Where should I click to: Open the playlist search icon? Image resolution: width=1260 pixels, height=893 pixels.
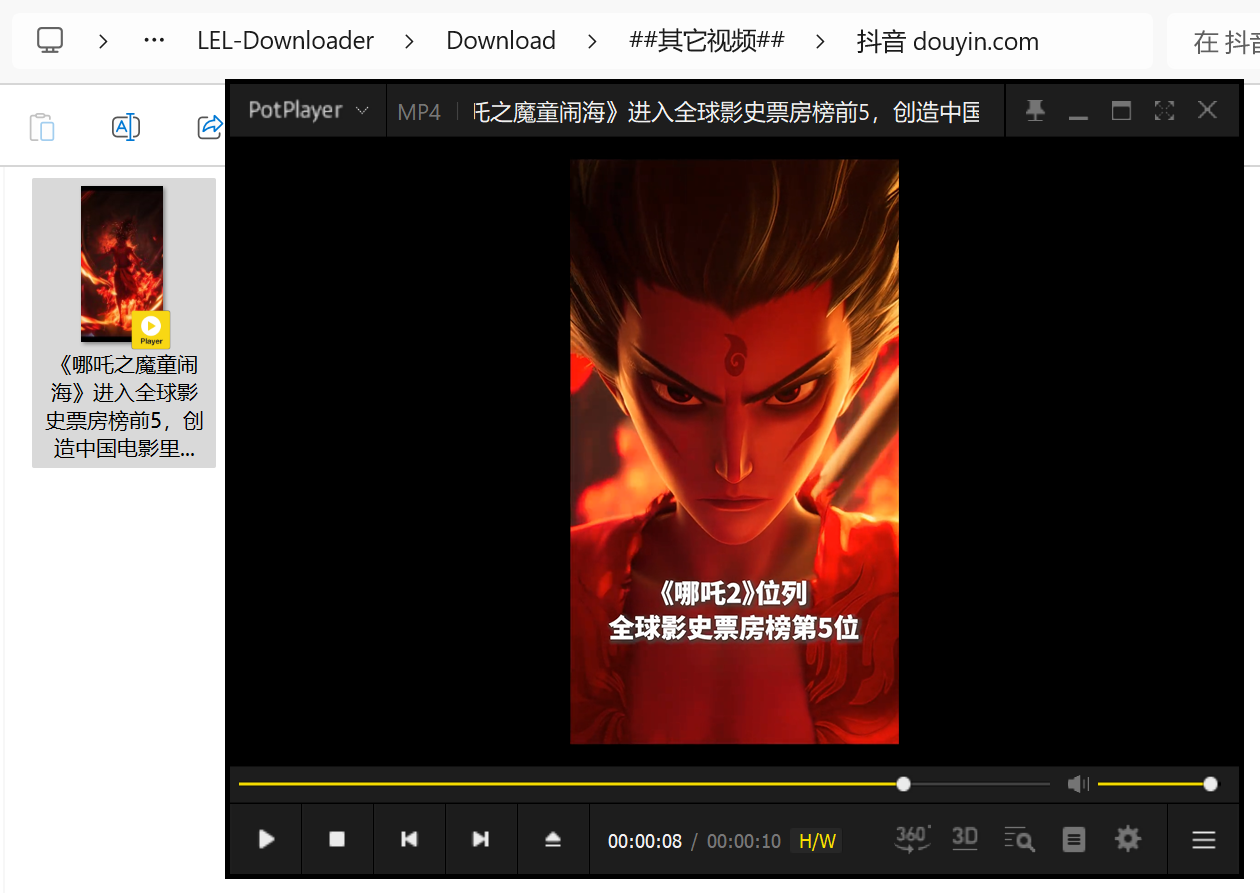click(1019, 840)
